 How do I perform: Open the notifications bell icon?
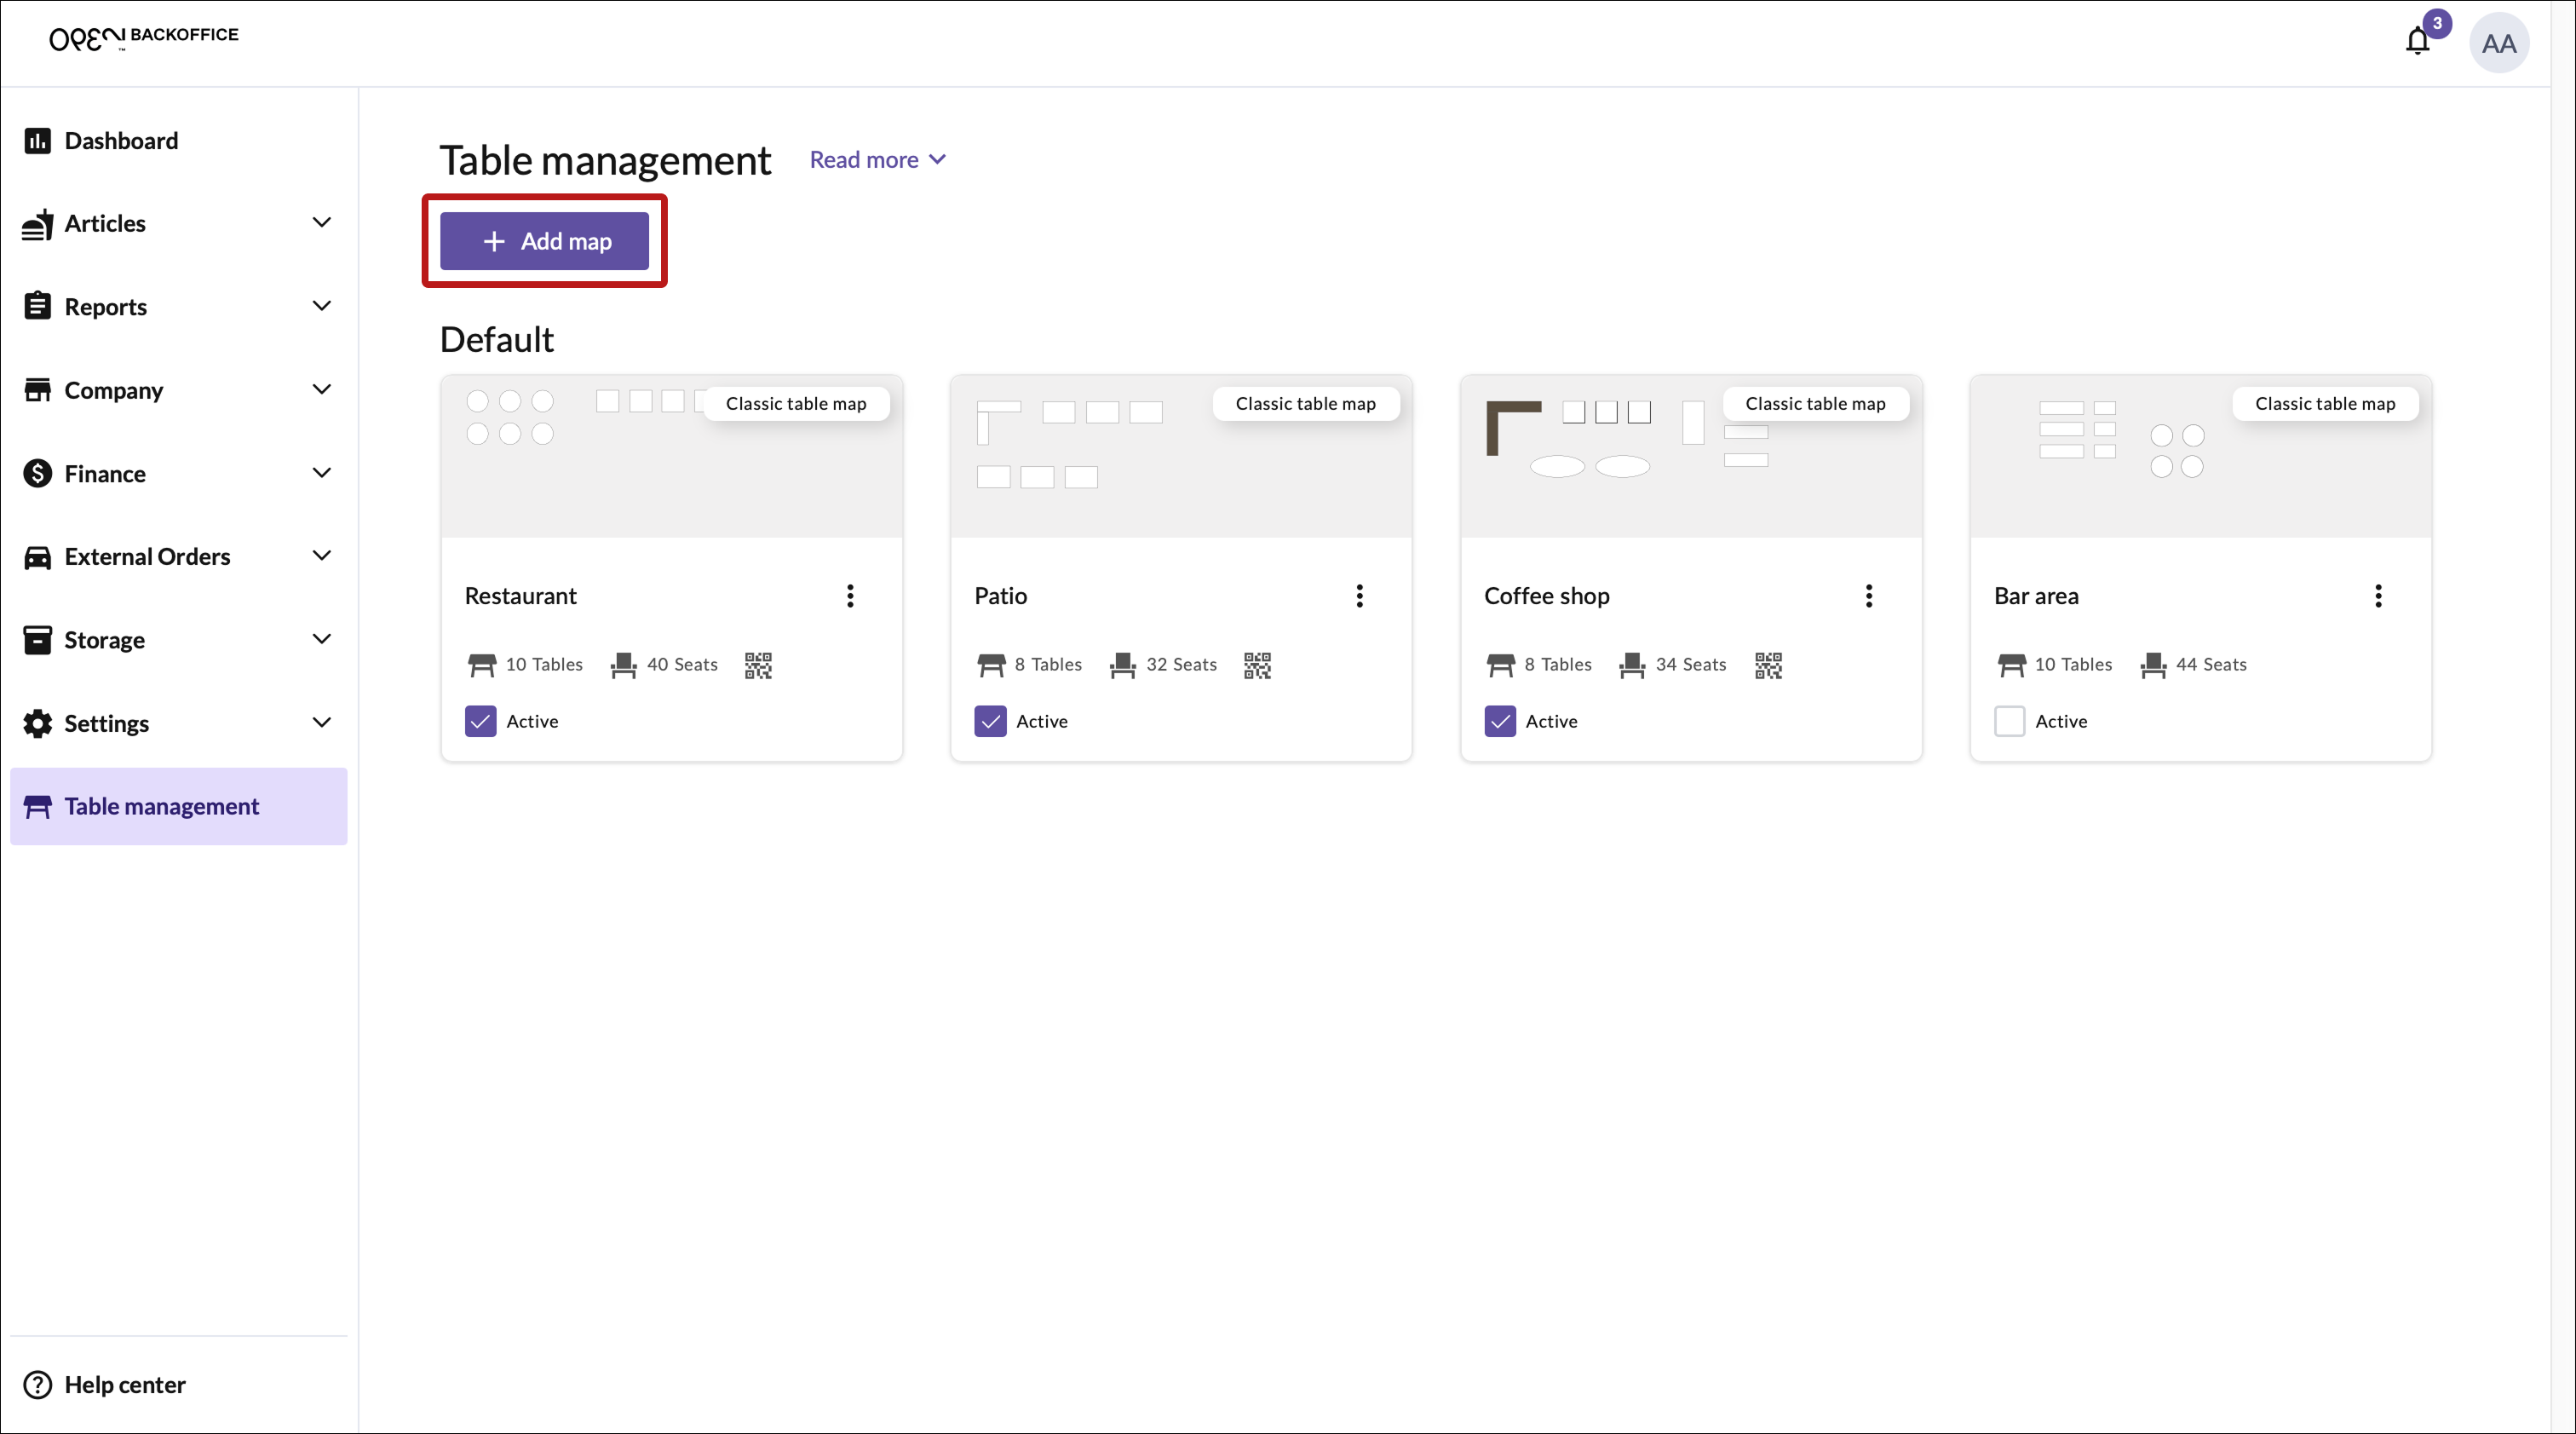coord(2417,42)
